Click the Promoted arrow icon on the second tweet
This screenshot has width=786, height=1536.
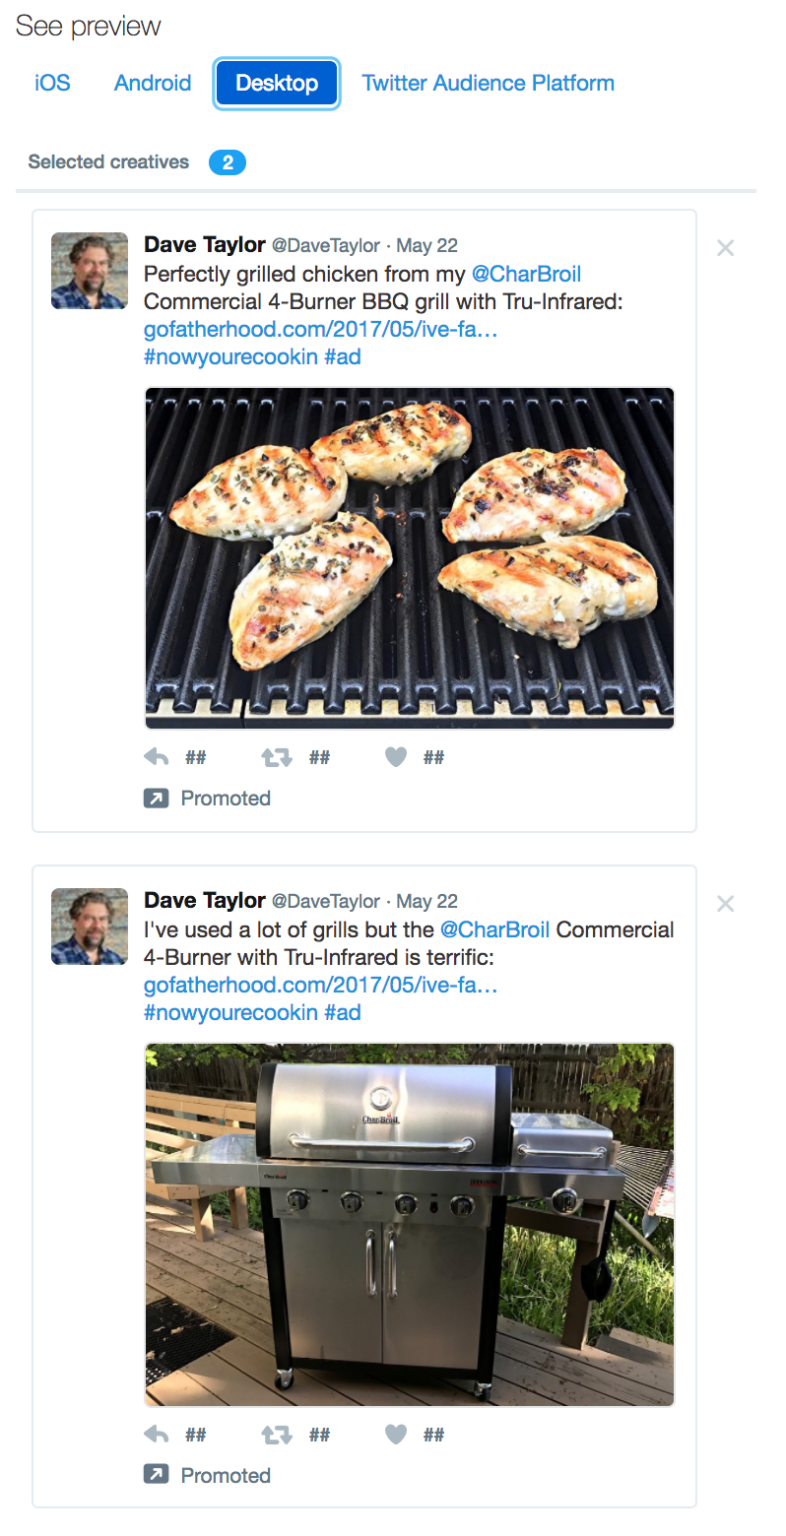tap(157, 1475)
